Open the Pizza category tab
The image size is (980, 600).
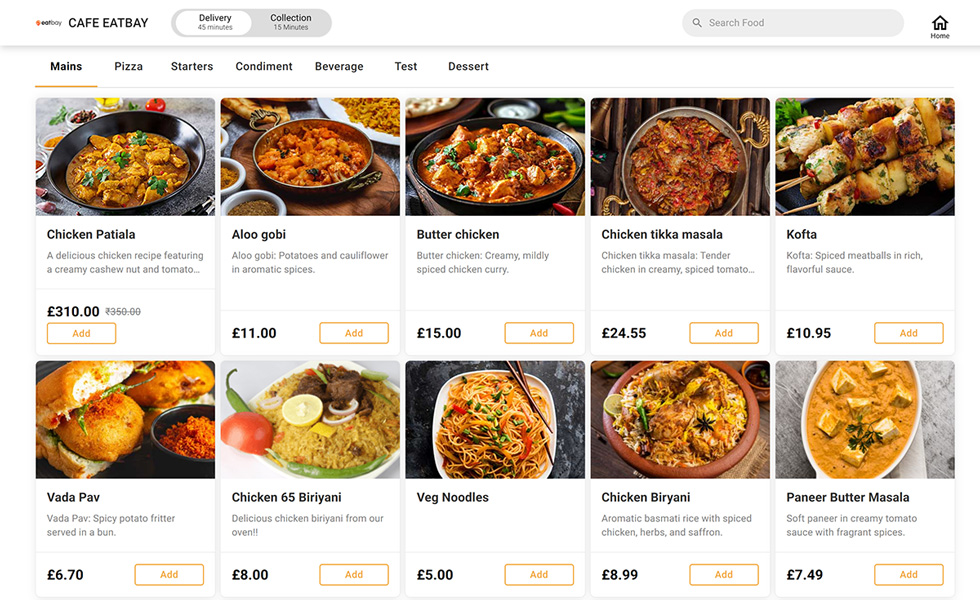pos(128,66)
